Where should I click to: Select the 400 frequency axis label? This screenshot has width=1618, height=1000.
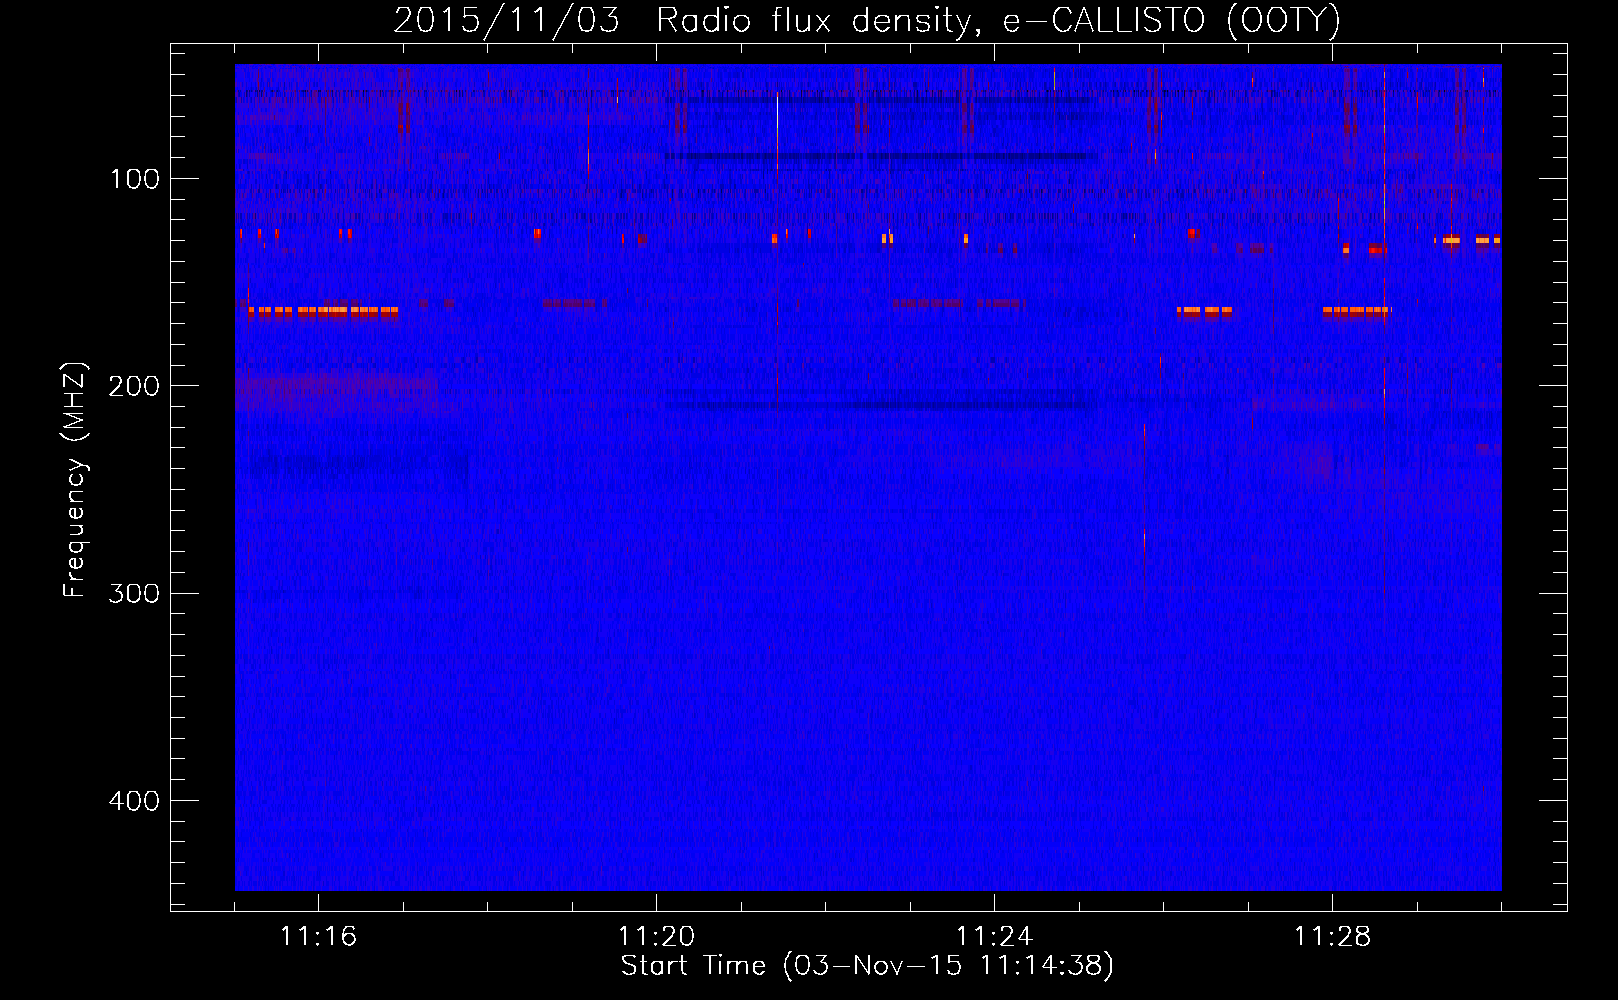tap(134, 801)
